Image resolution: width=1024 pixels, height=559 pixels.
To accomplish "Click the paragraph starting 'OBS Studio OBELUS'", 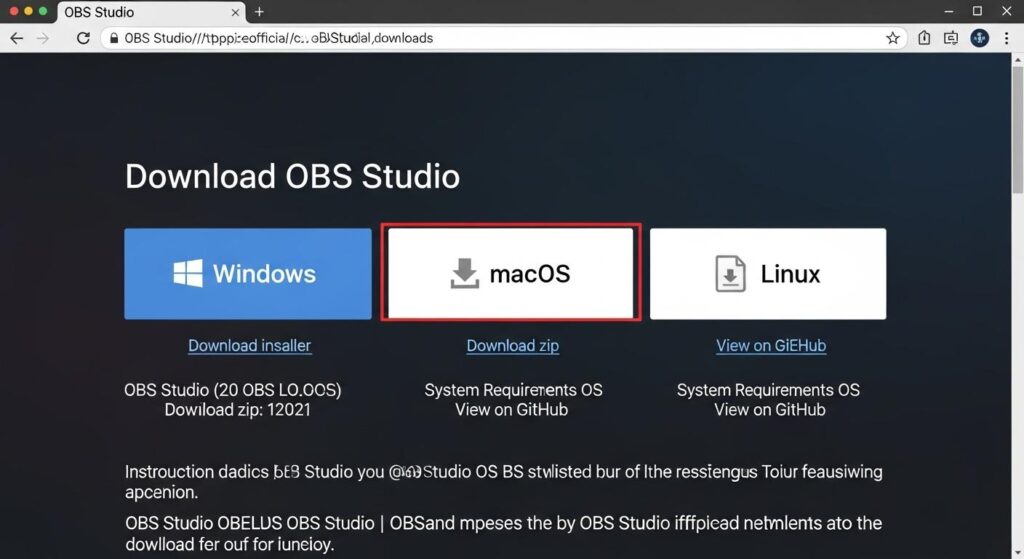I will point(504,534).
